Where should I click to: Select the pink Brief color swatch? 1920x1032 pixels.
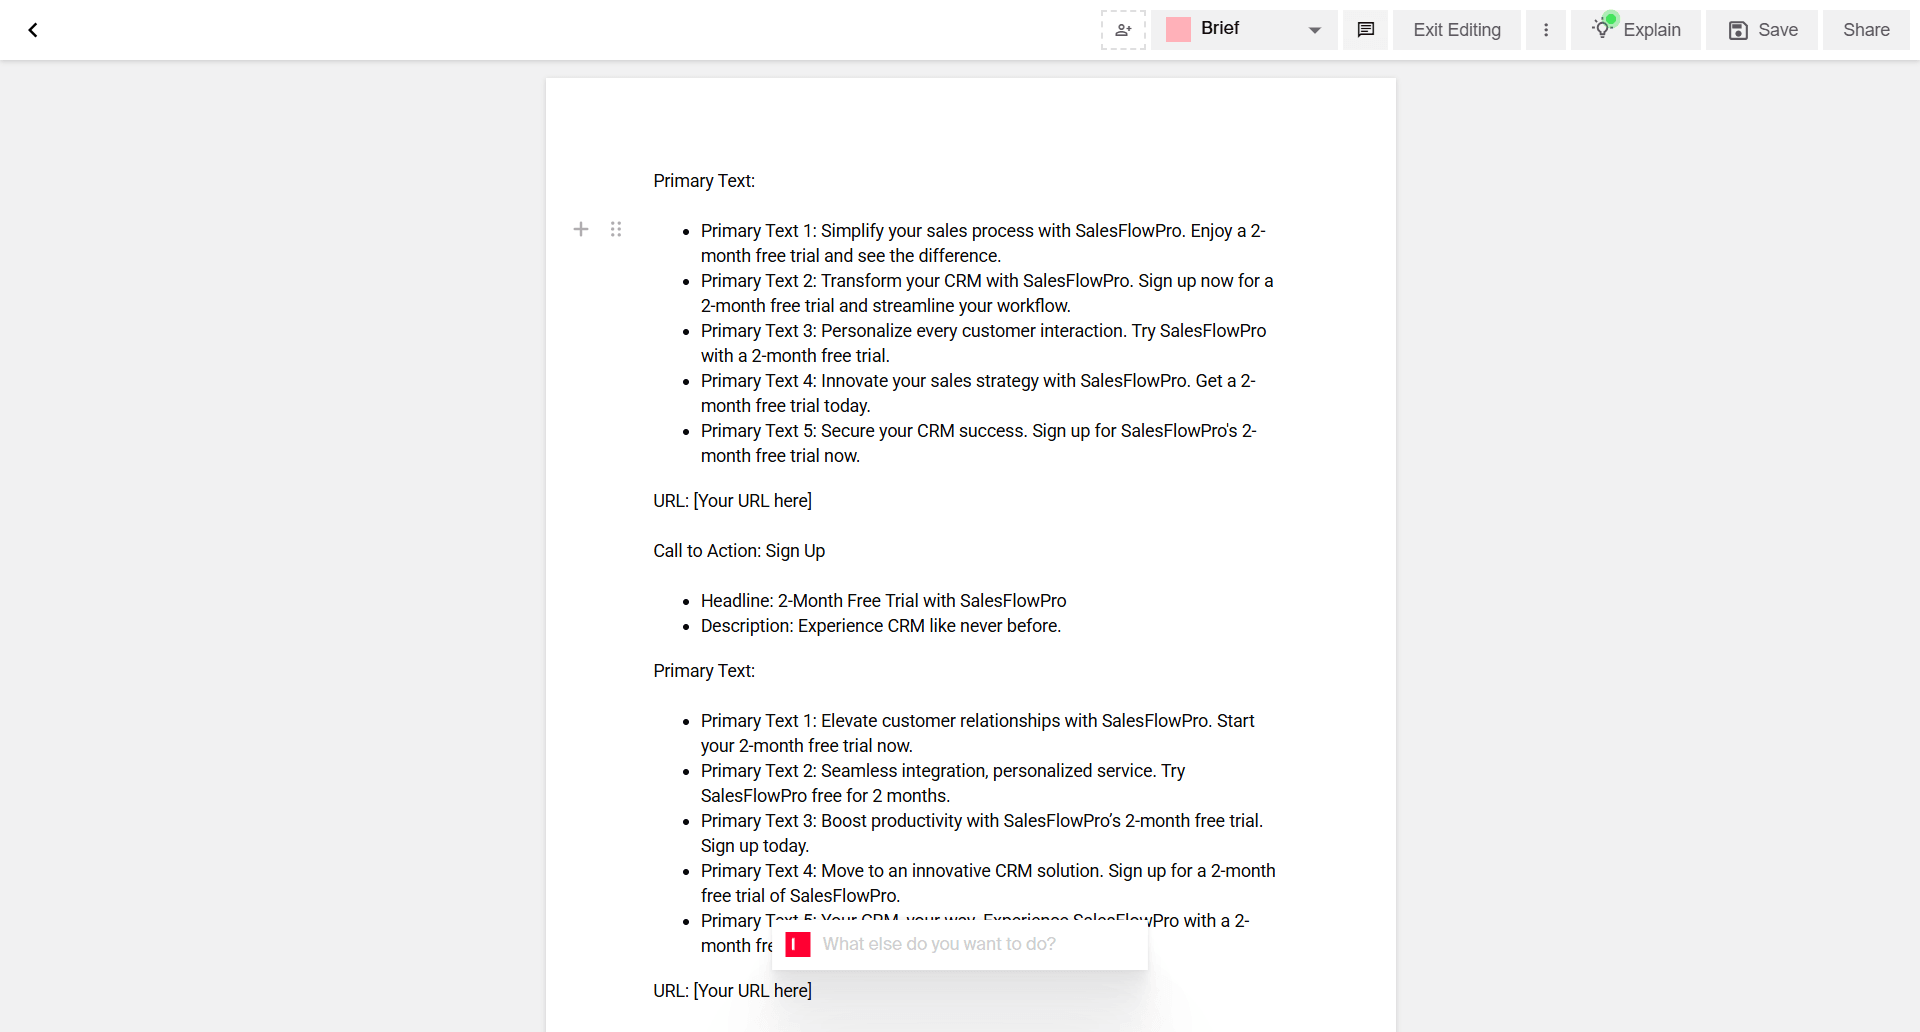point(1178,30)
